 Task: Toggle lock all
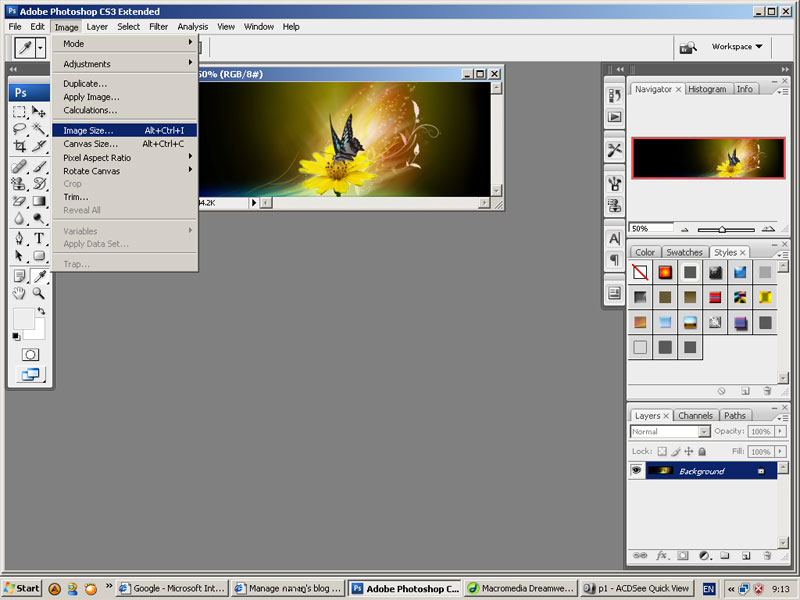click(x=702, y=452)
